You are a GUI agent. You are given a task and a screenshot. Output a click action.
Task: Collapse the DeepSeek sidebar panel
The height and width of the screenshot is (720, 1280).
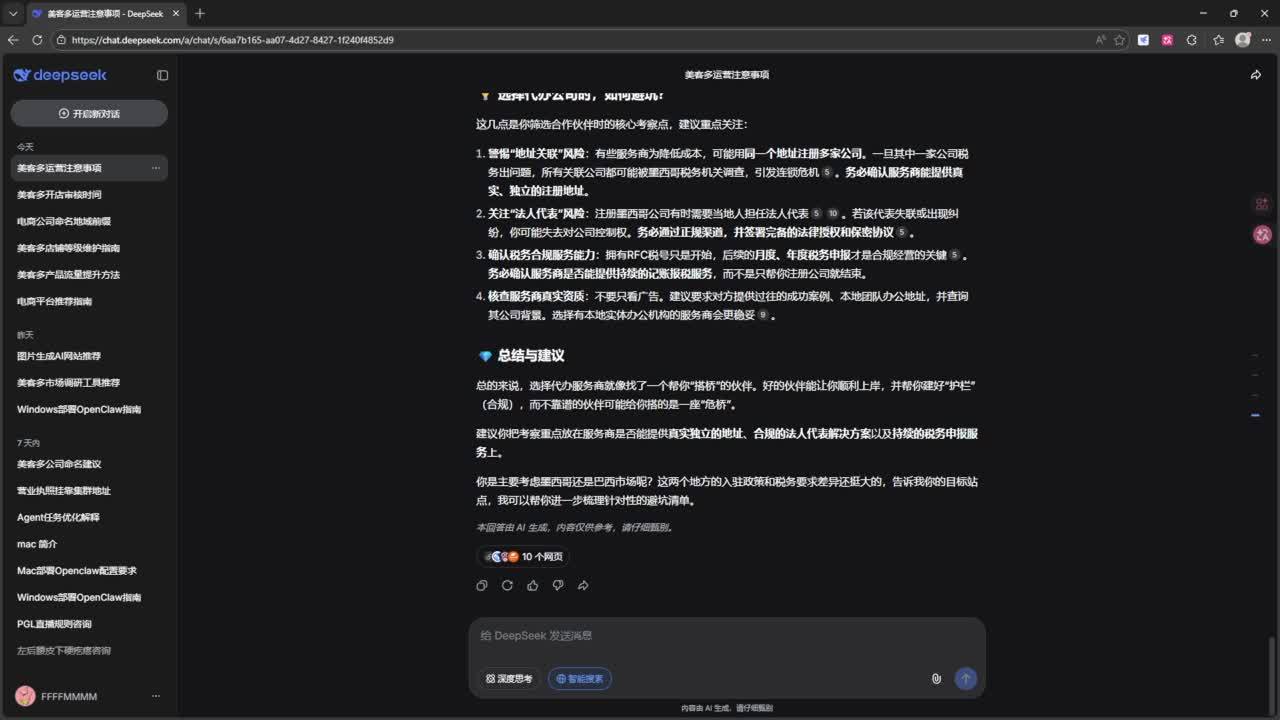click(162, 75)
